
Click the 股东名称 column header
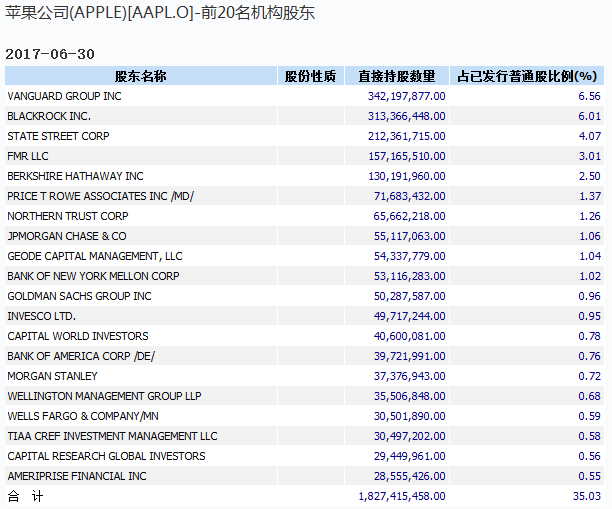click(x=141, y=76)
